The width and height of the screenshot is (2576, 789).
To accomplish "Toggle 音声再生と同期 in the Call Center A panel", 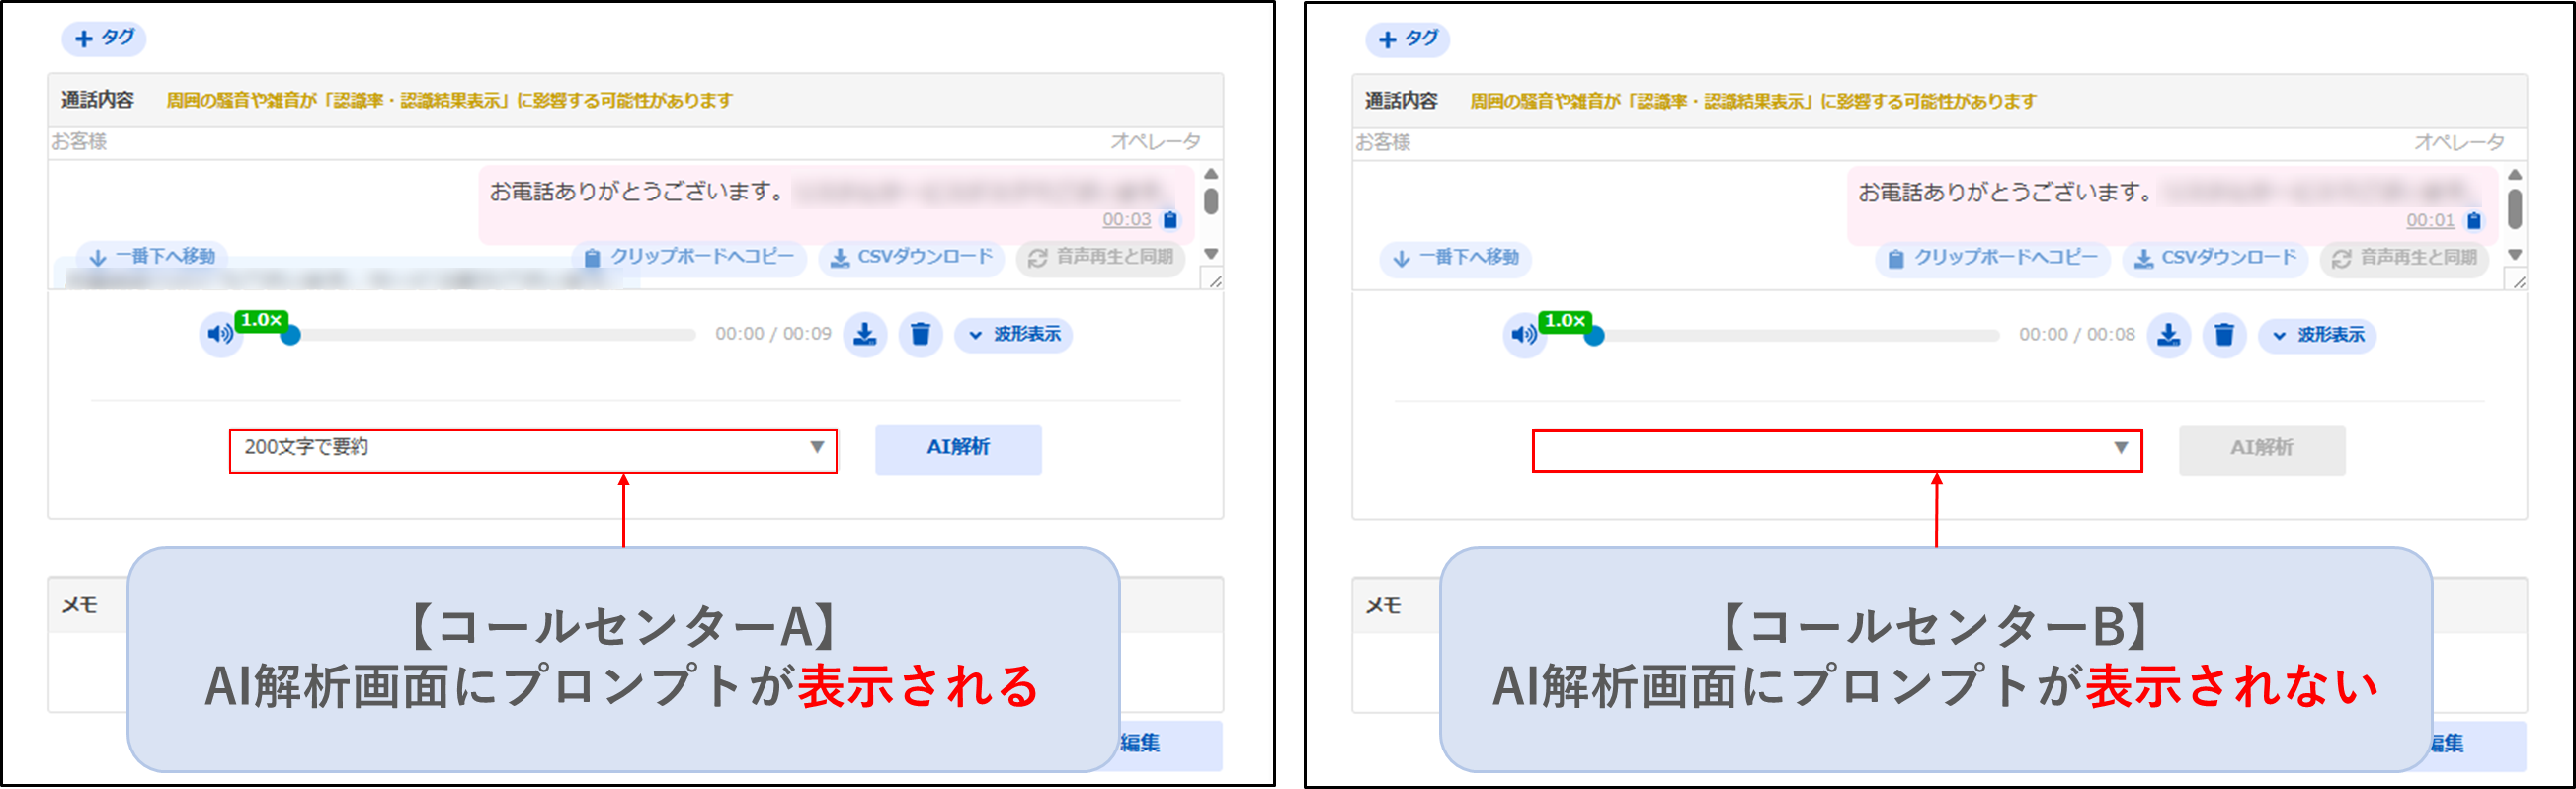I will tap(1101, 257).
